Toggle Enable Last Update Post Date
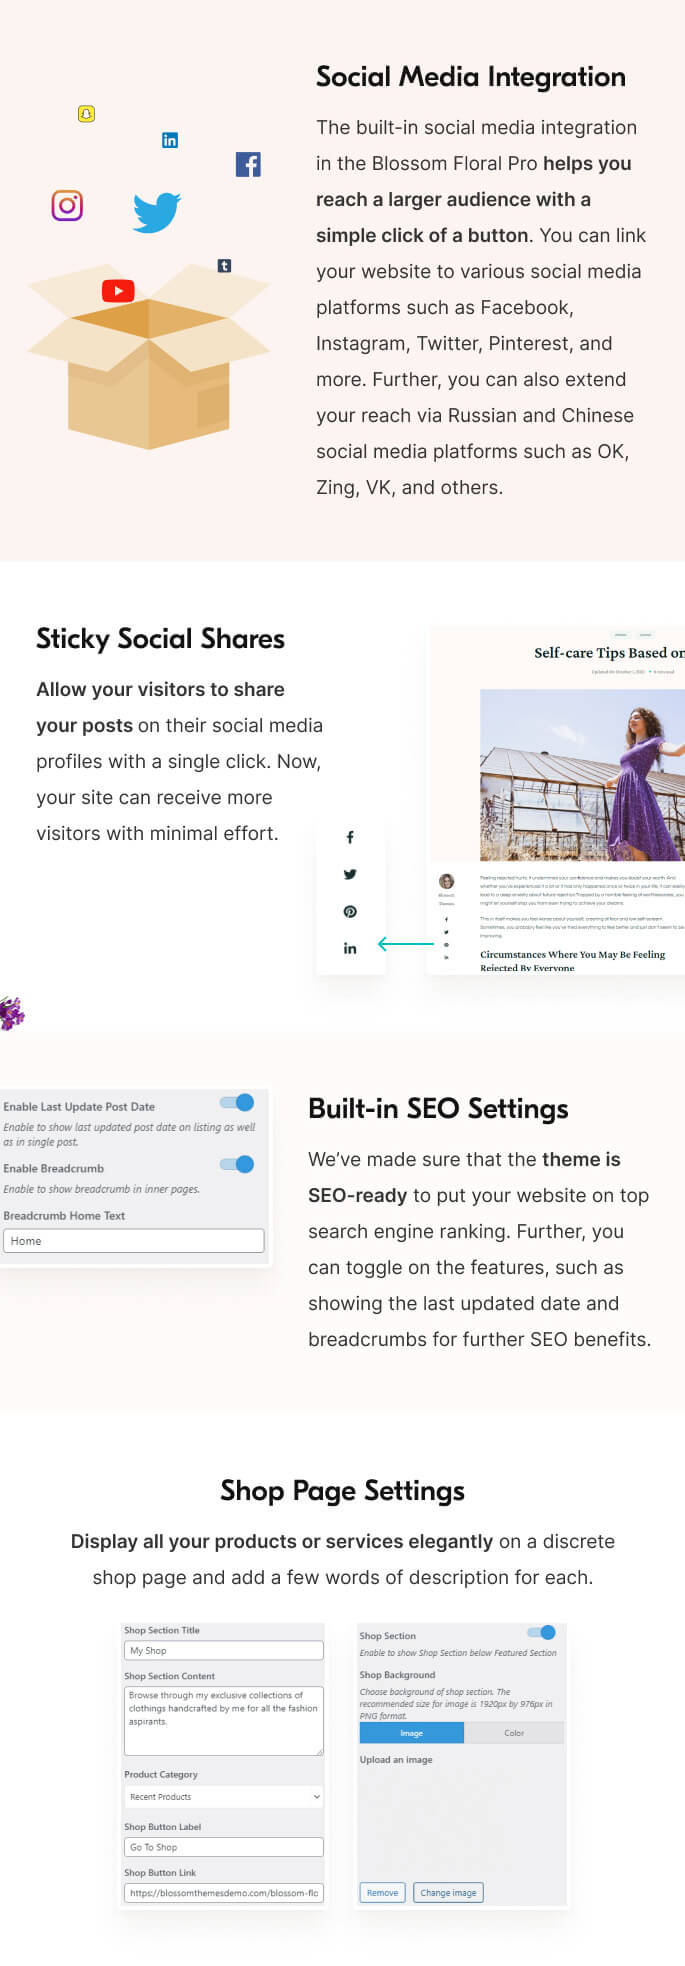The width and height of the screenshot is (685, 1966). pos(238,1102)
